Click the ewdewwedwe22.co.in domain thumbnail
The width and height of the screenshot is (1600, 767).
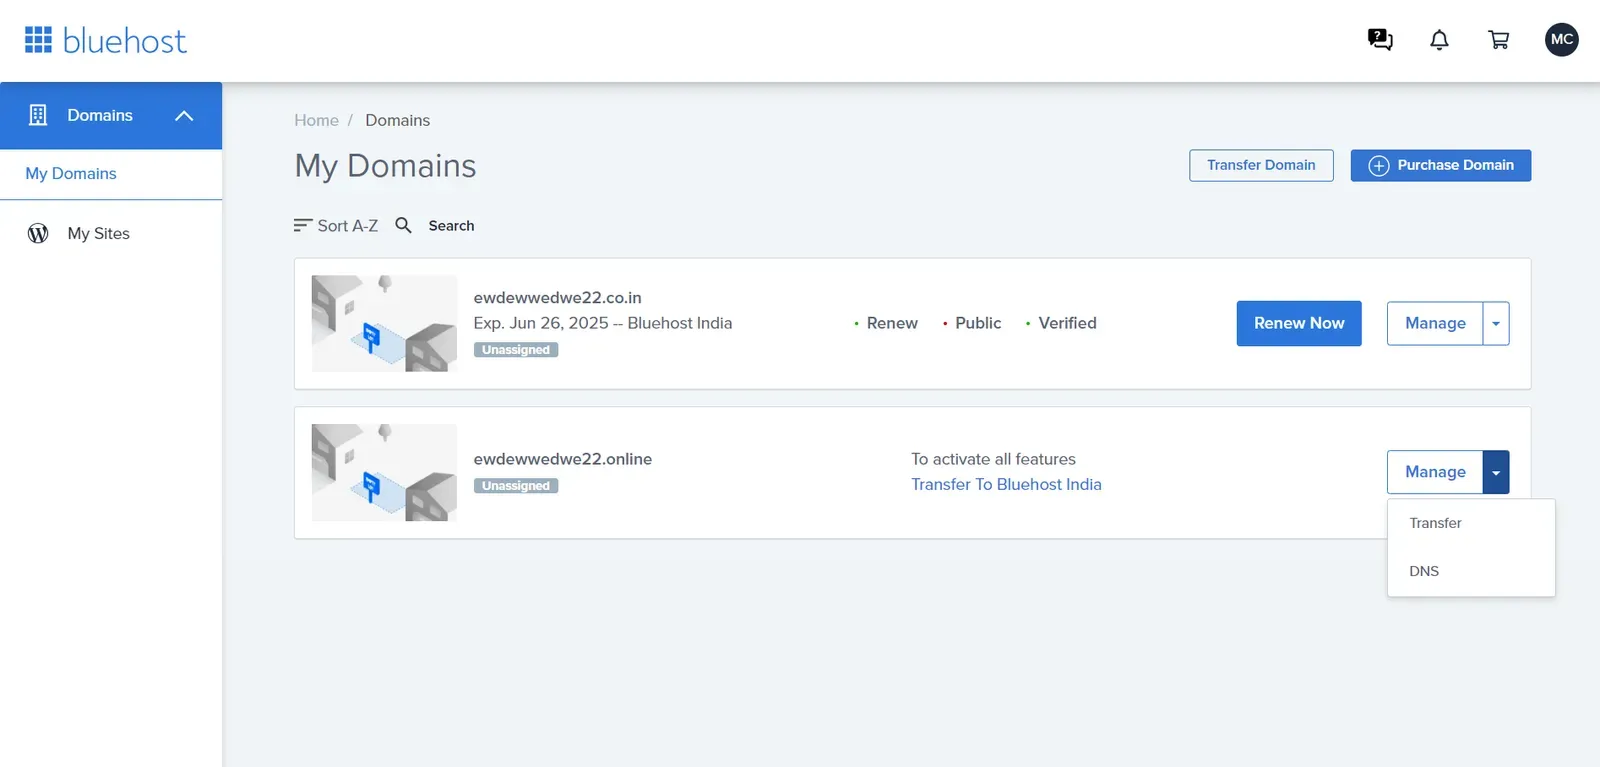384,324
